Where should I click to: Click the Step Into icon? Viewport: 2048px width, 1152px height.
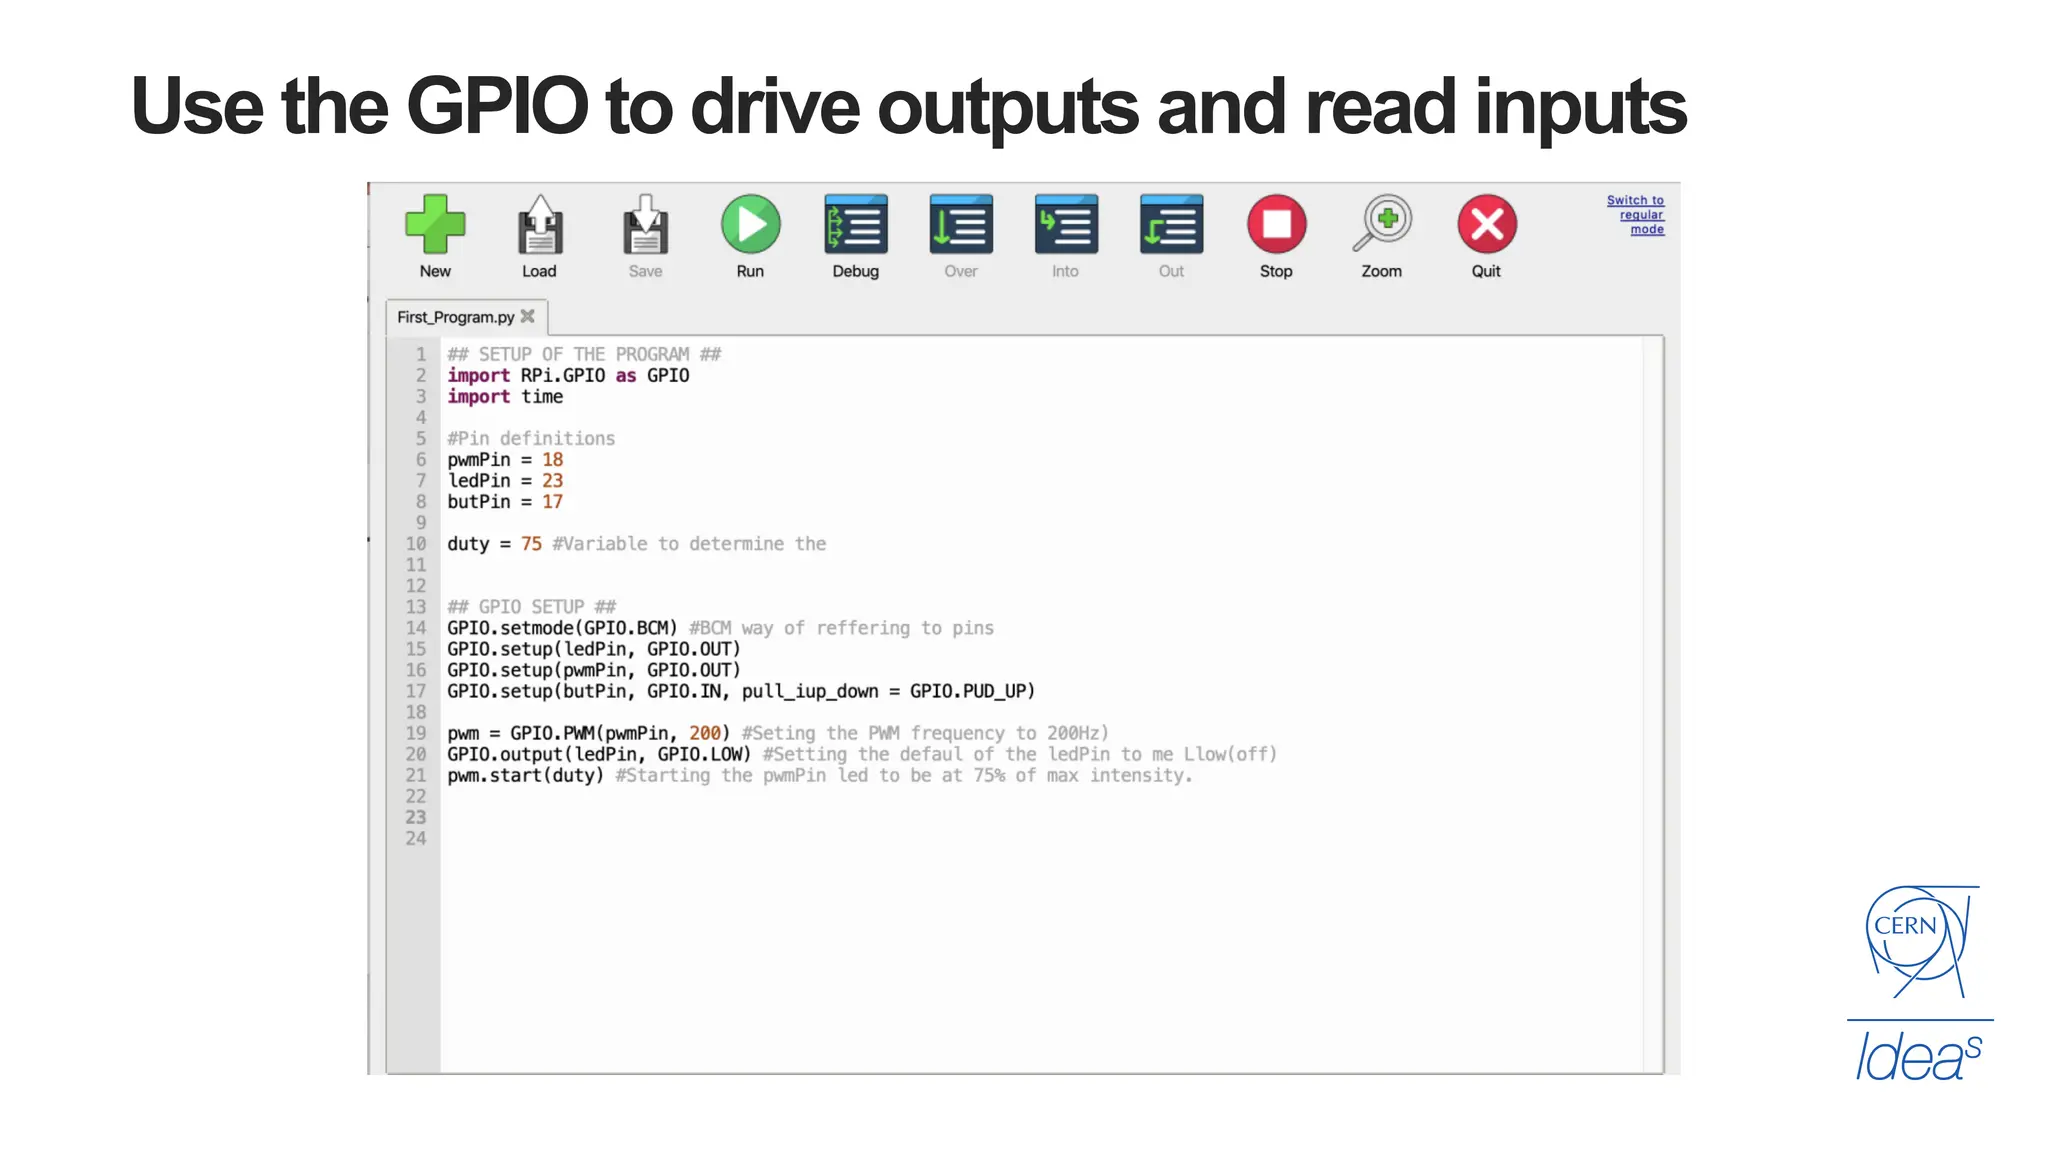point(1066,225)
